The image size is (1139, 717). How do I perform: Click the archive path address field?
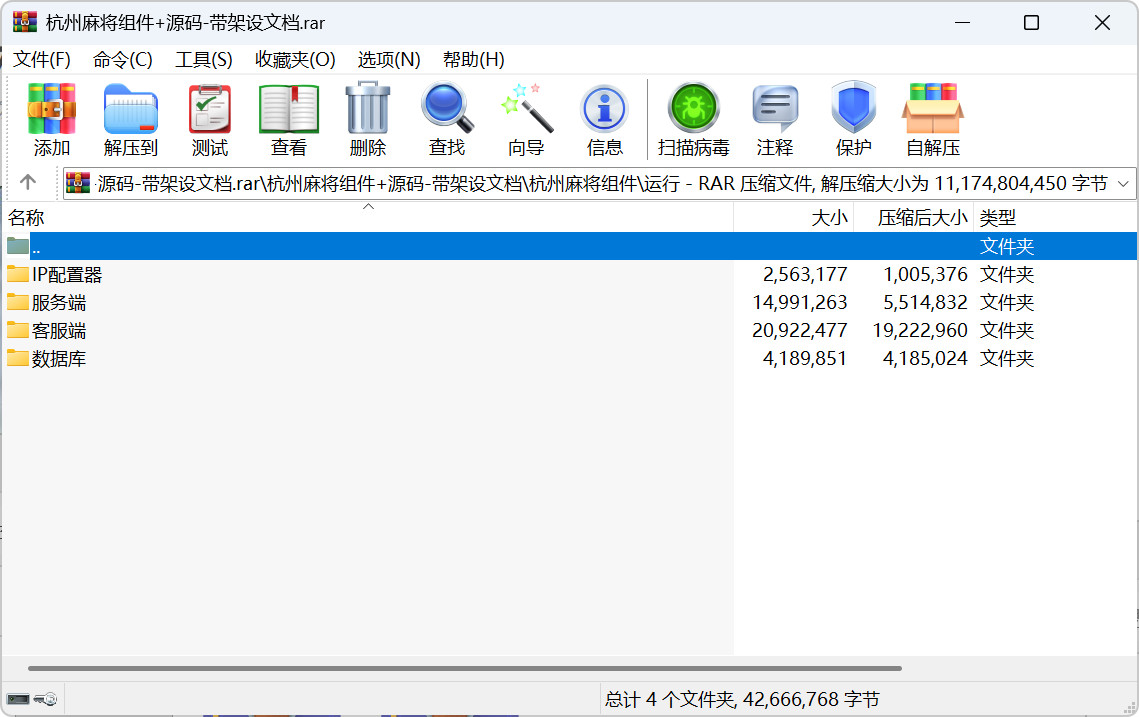600,184
